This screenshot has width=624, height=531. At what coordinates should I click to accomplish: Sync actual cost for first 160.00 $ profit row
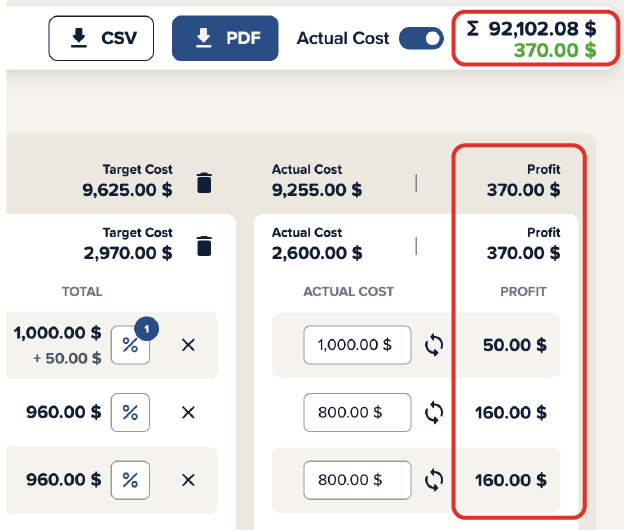point(434,412)
